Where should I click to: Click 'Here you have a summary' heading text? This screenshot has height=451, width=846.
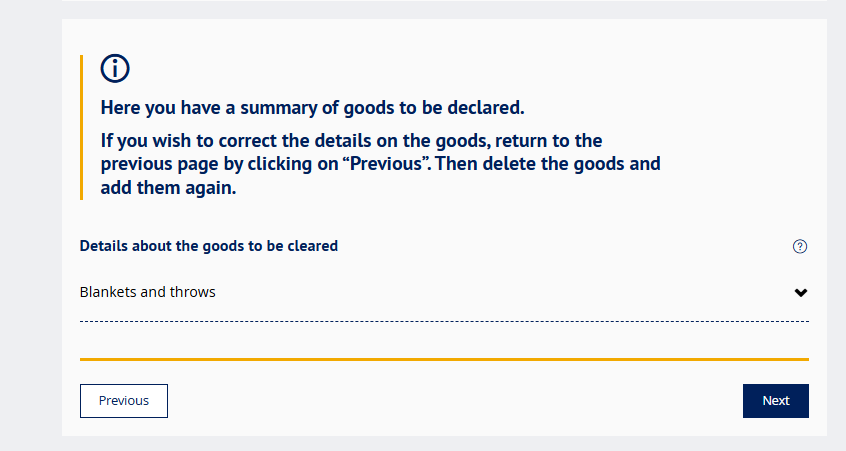click(x=312, y=107)
